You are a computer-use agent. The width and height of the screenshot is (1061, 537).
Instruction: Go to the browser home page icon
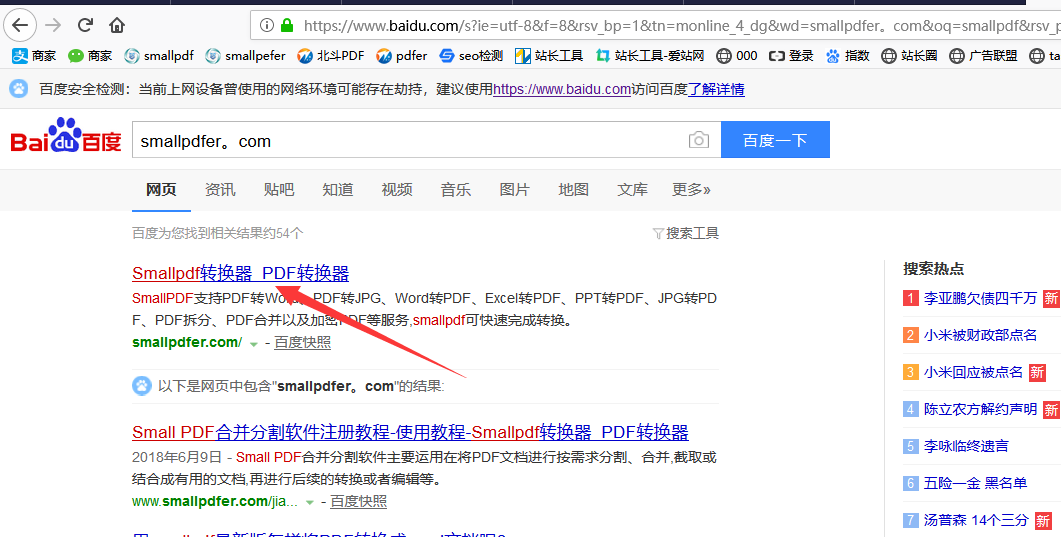(117, 26)
